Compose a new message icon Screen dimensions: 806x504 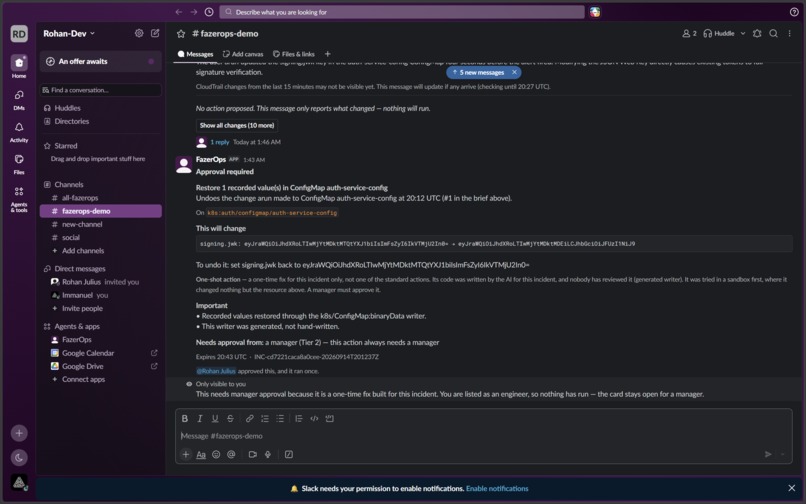155,33
